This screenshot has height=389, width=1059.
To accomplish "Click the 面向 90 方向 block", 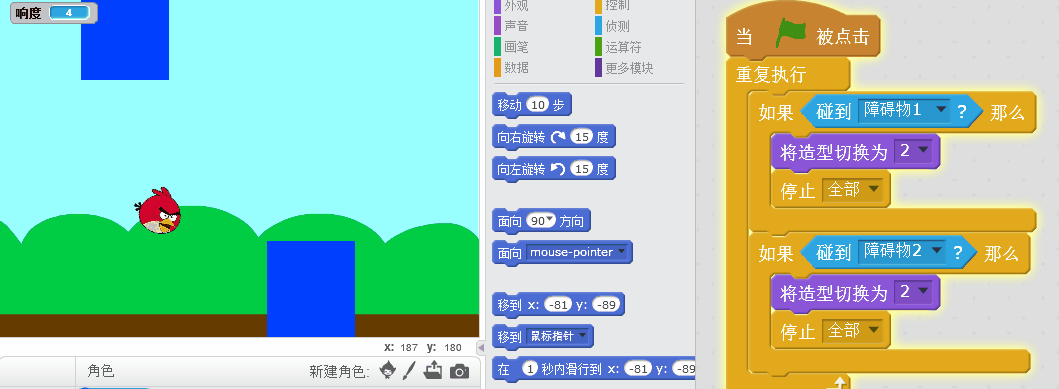I will click(542, 221).
